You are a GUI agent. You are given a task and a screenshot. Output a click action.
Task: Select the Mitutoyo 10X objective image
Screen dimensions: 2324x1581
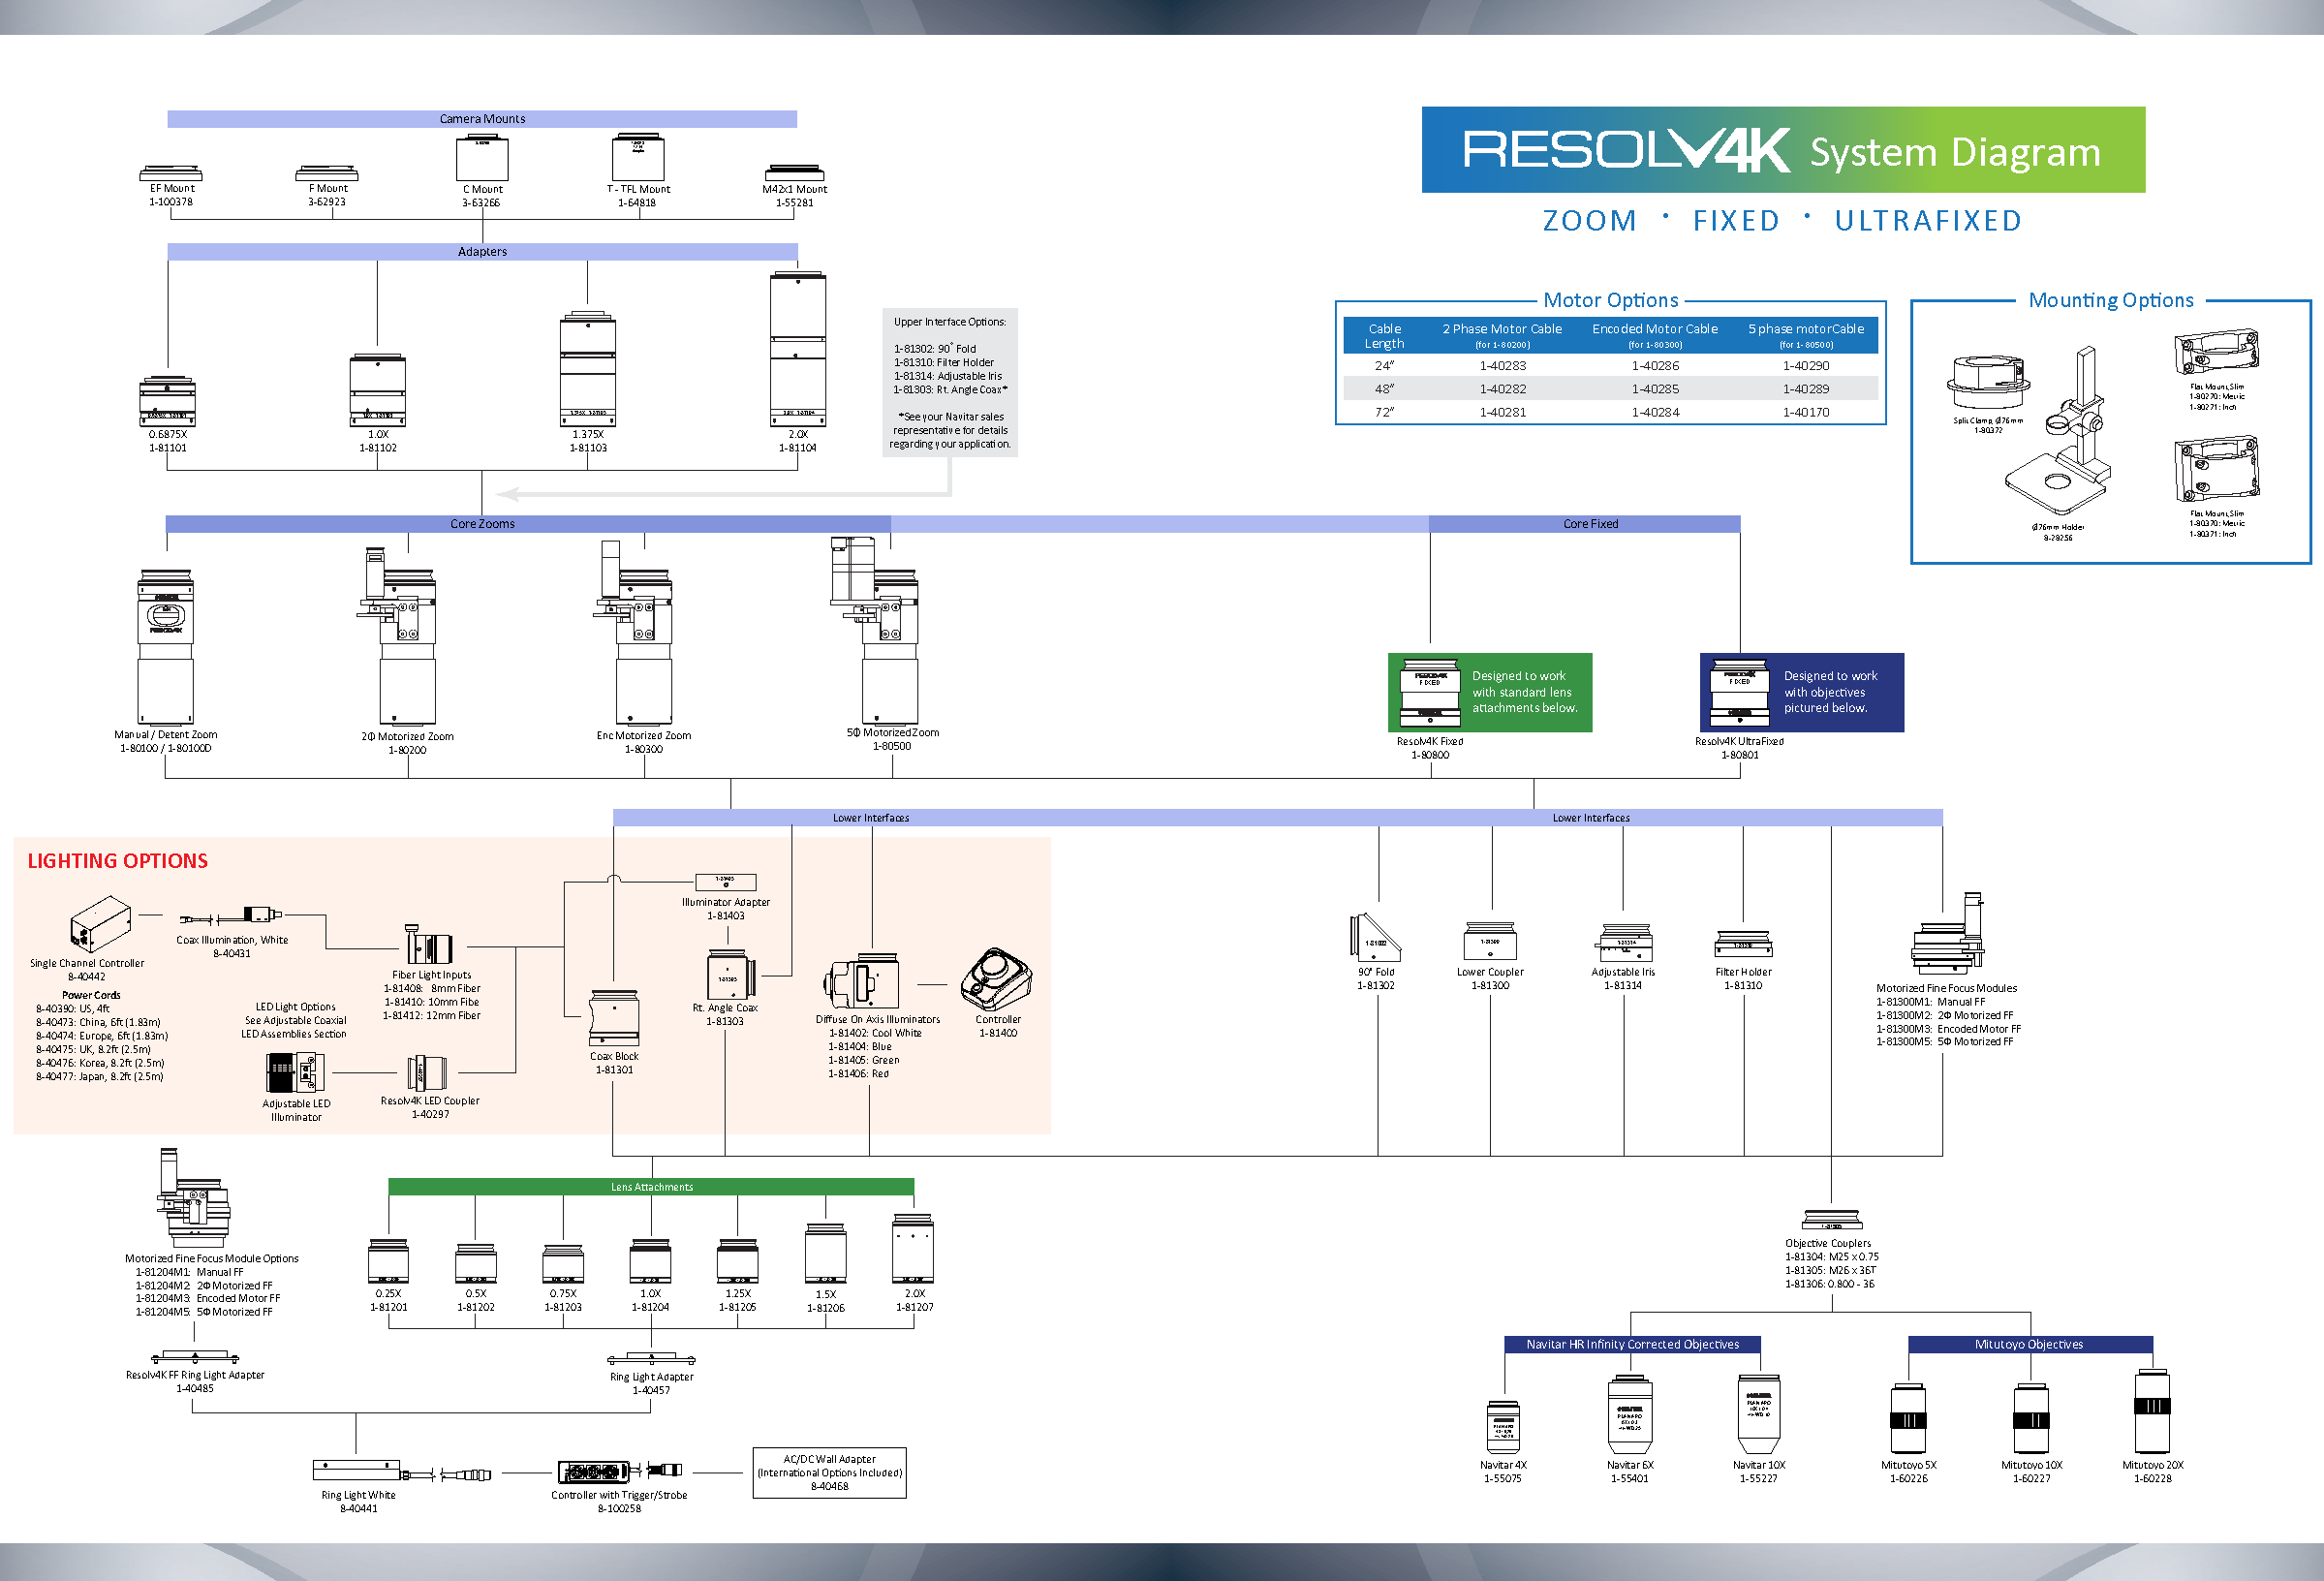[2030, 1418]
